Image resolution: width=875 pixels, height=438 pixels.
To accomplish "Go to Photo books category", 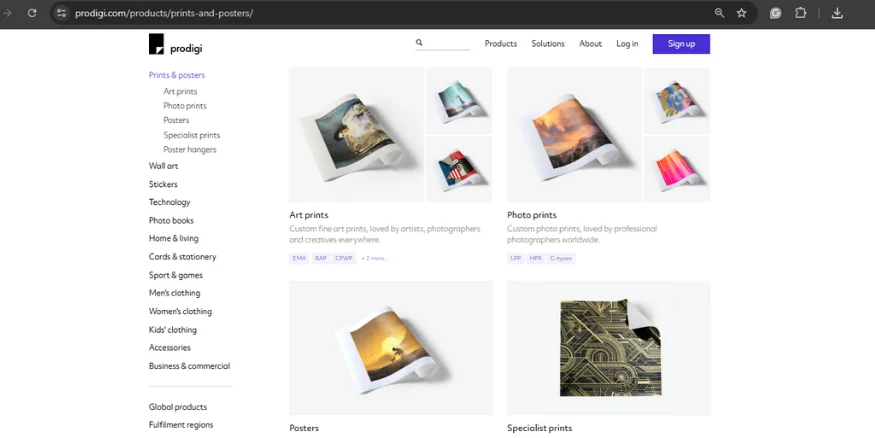I will pyautogui.click(x=171, y=220).
